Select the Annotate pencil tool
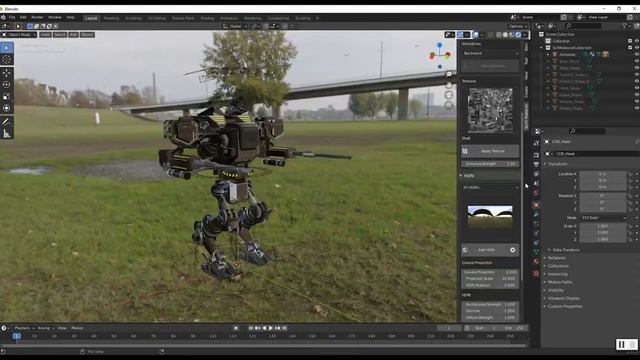 click(x=7, y=122)
